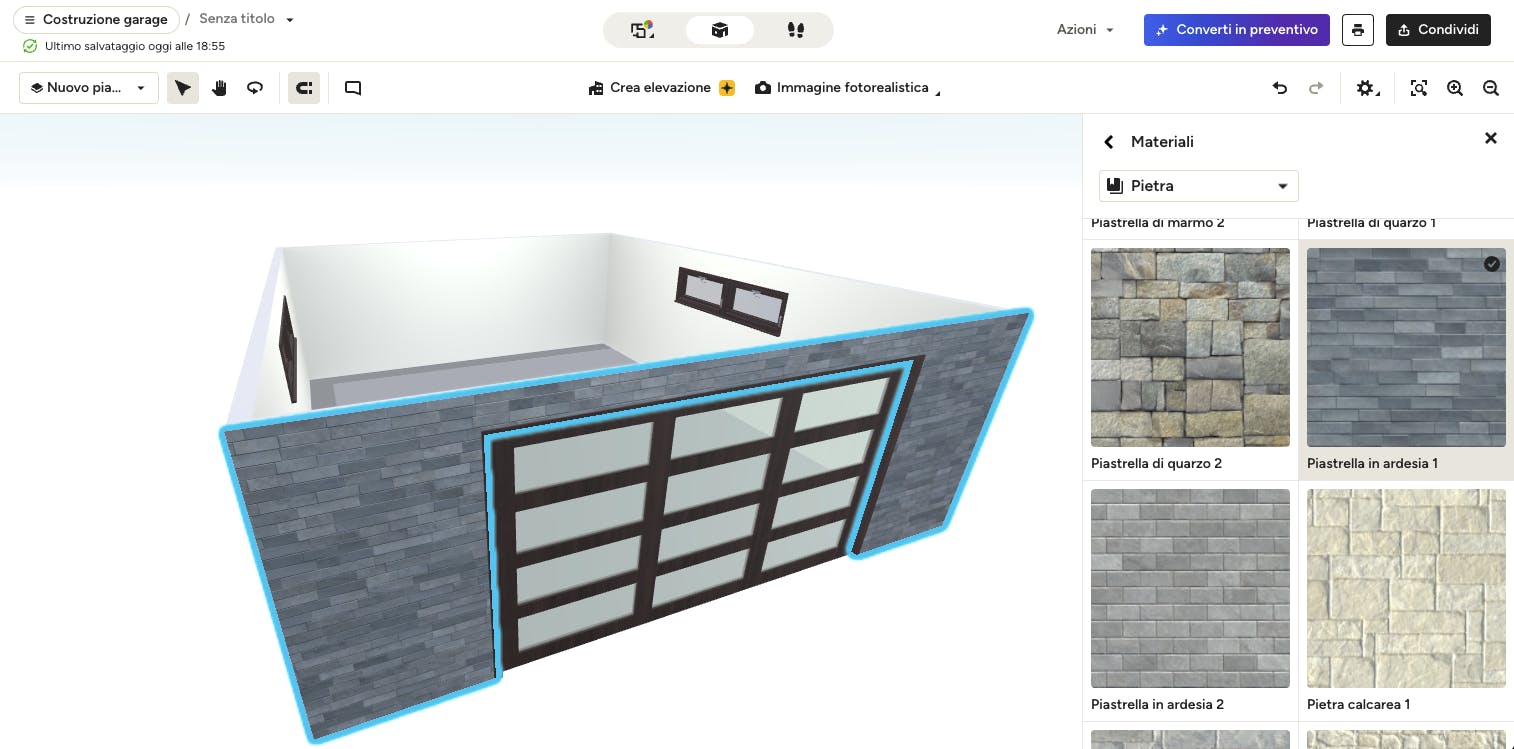Click the "Piastrella di quarzo 1" label
The image size is (1514, 749).
[x=1371, y=223]
